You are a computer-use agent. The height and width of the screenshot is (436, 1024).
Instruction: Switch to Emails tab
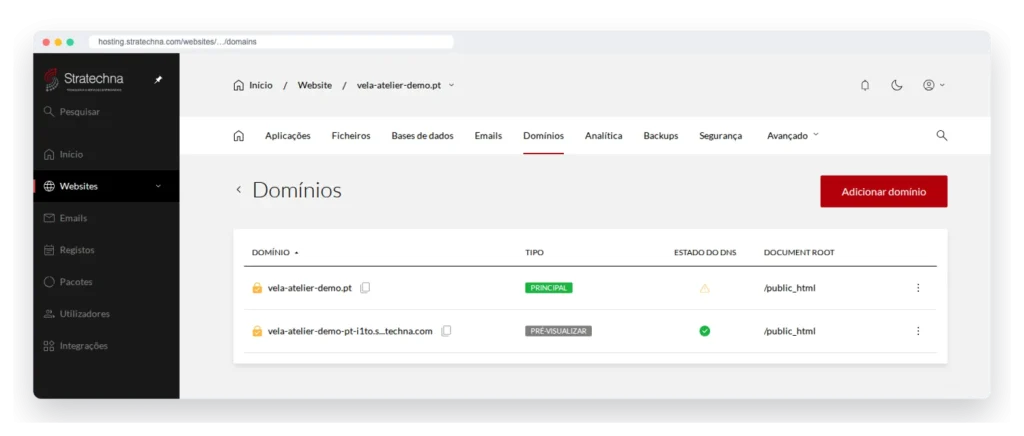tap(488, 136)
